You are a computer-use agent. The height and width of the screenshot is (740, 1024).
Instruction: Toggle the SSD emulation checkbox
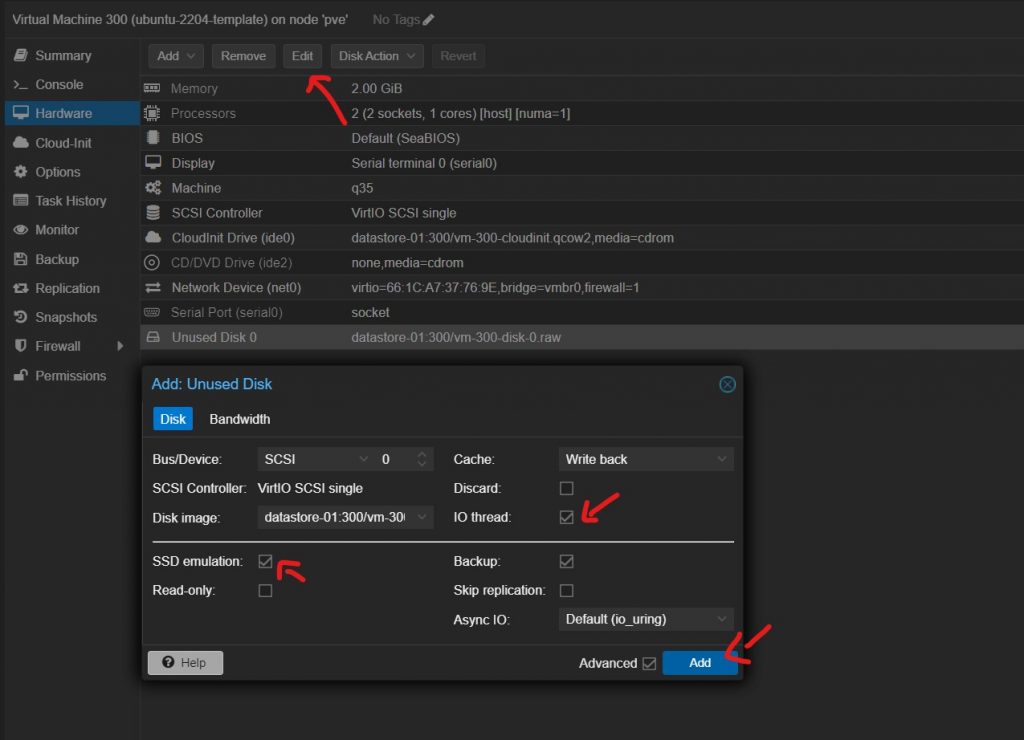point(265,561)
